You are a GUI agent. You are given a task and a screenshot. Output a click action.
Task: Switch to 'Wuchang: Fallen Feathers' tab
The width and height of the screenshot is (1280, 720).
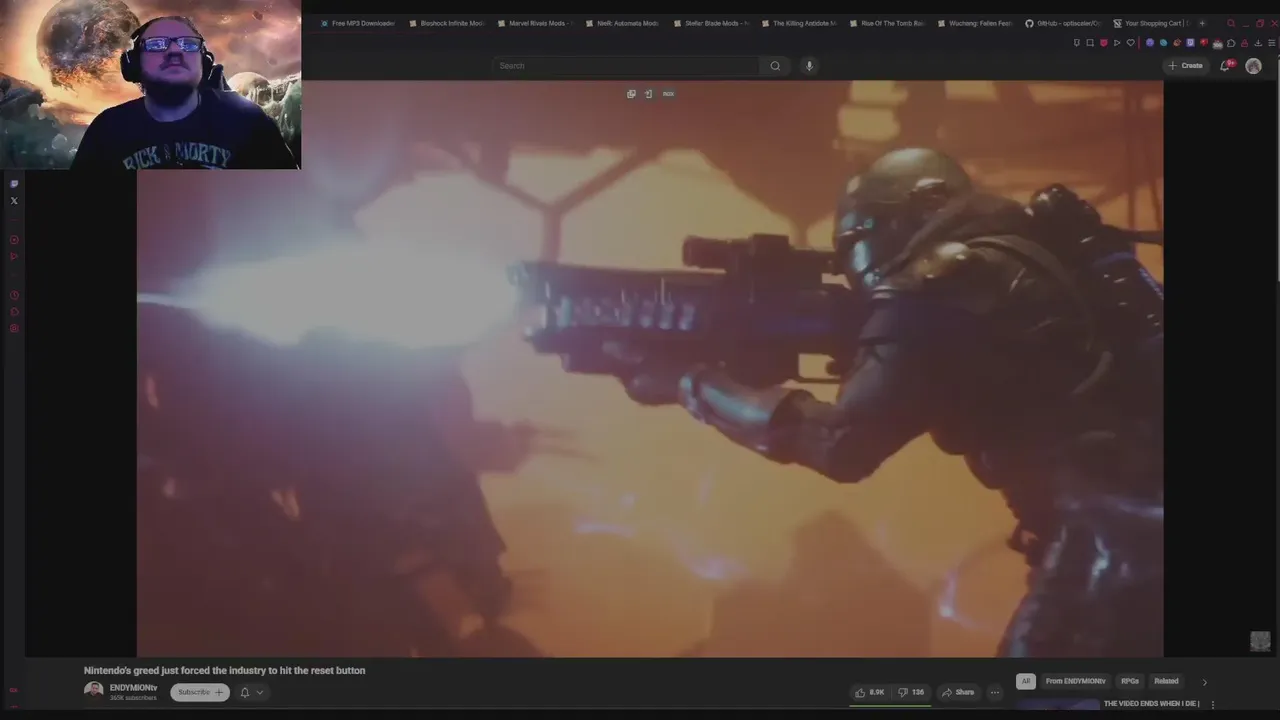[x=975, y=23]
